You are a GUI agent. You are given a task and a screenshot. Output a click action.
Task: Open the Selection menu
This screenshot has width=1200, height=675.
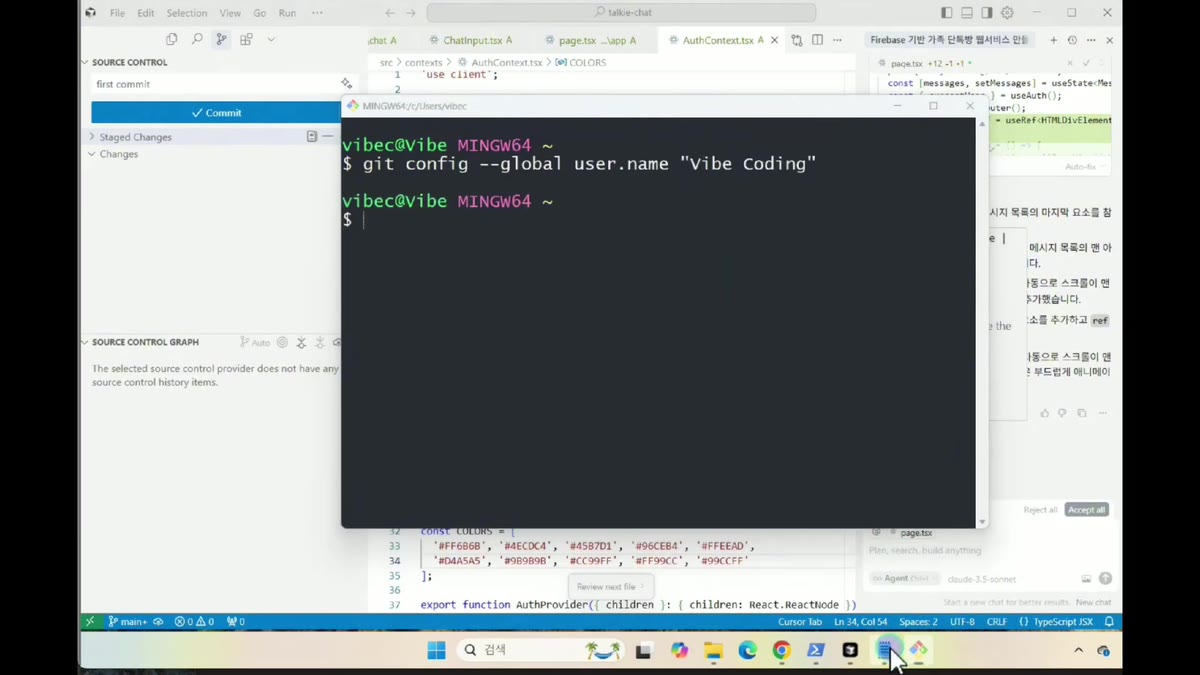point(187,13)
